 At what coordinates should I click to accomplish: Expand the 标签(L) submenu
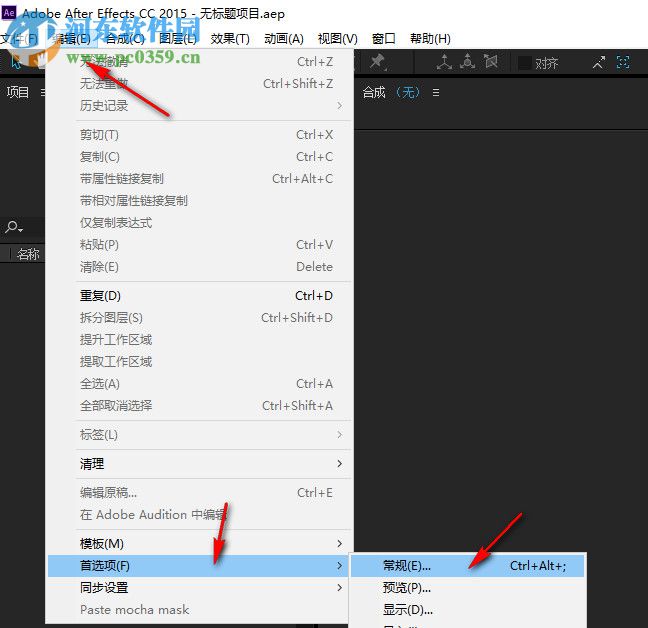[199, 435]
